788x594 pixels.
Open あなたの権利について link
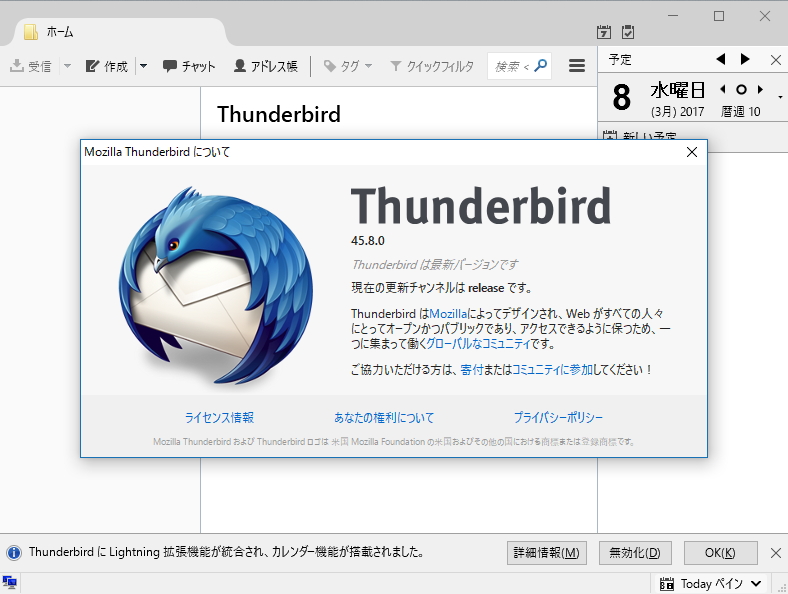point(384,418)
